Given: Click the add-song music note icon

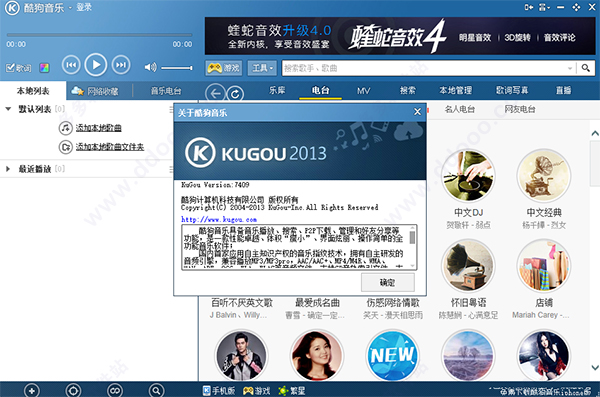Looking at the screenshot, I should click(65, 128).
